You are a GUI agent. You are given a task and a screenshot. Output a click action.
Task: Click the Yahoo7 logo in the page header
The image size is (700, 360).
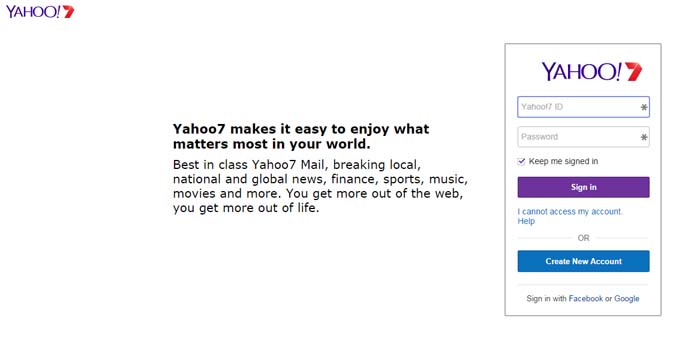point(40,12)
